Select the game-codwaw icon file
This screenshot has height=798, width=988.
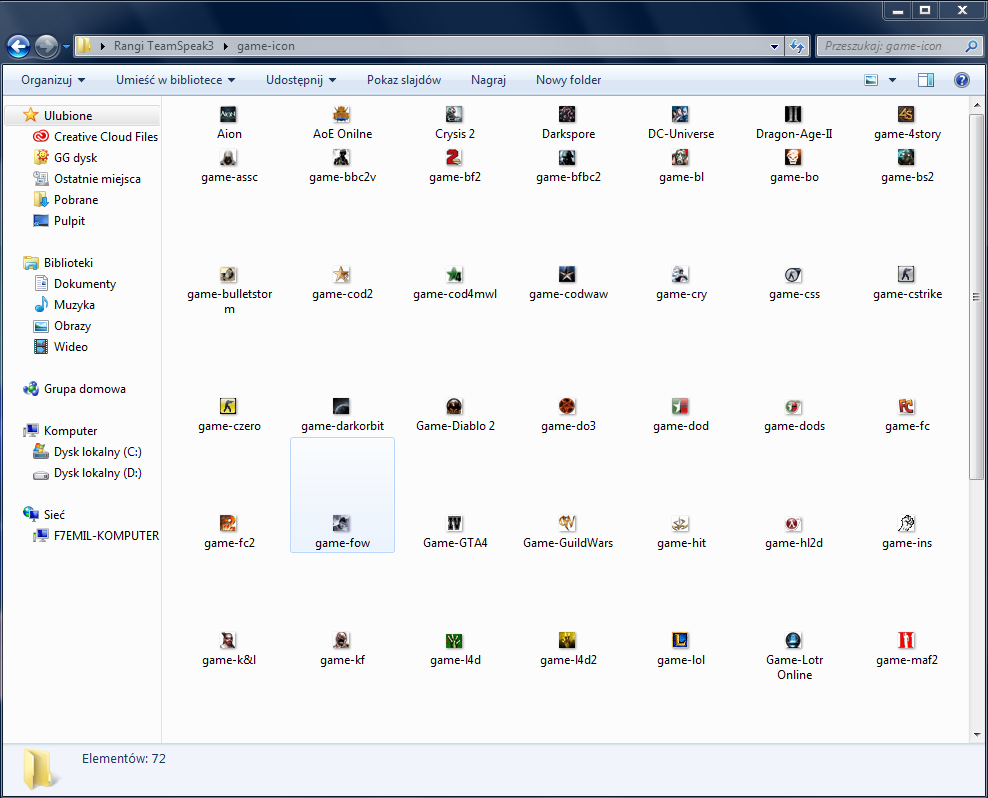[568, 283]
